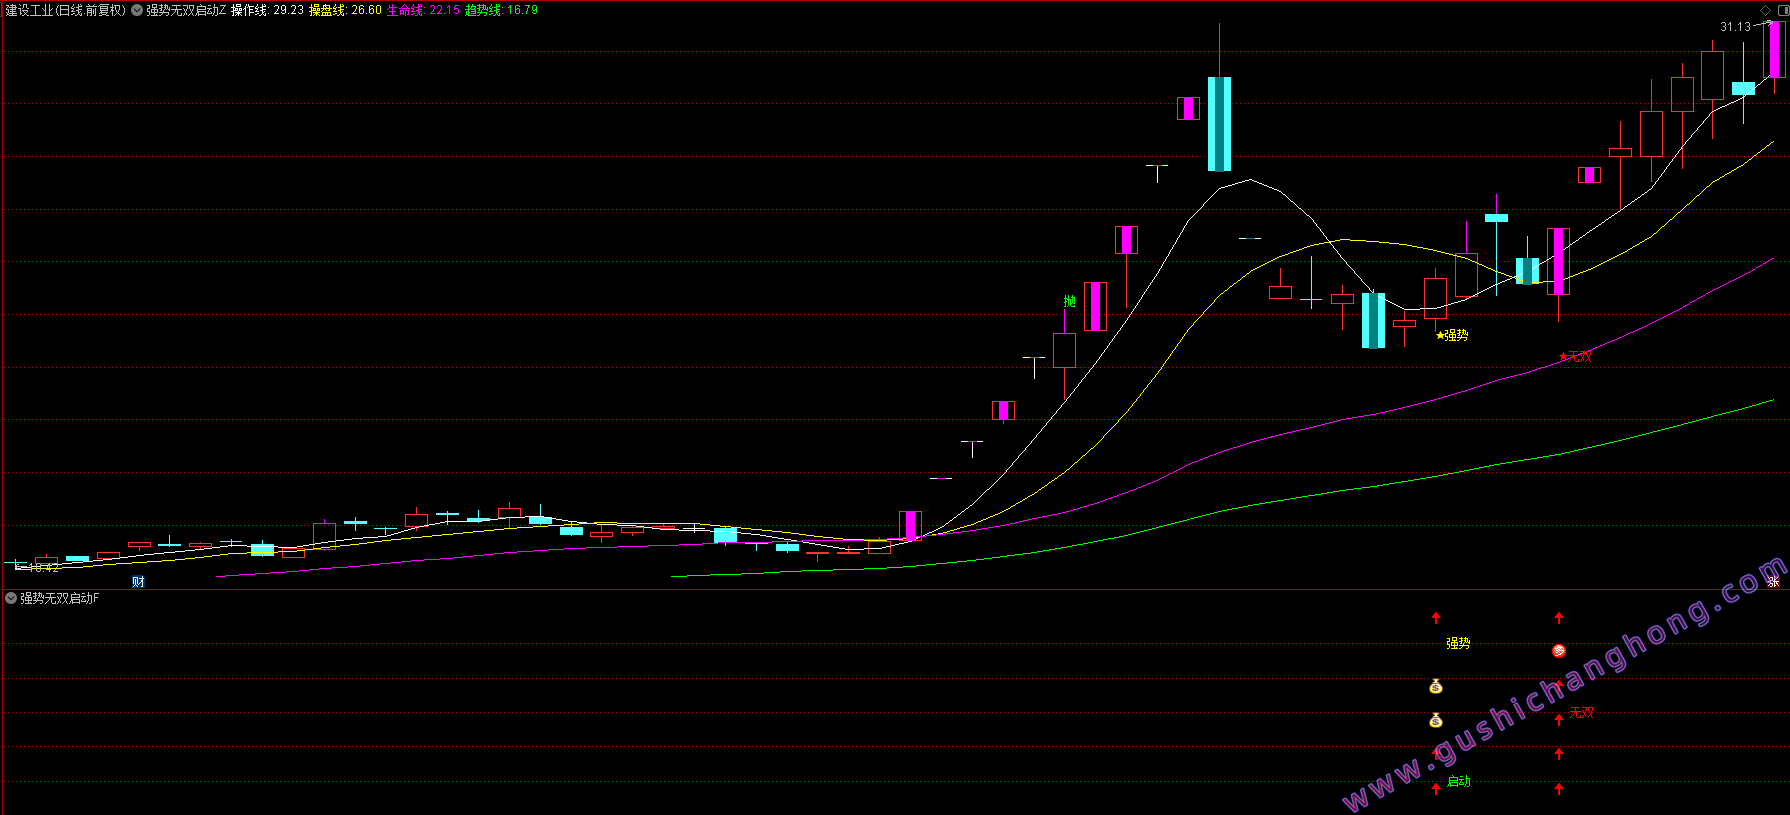Click the yellow ★强势 signal on main chart
The width and height of the screenshot is (1790, 815).
[x=1452, y=335]
